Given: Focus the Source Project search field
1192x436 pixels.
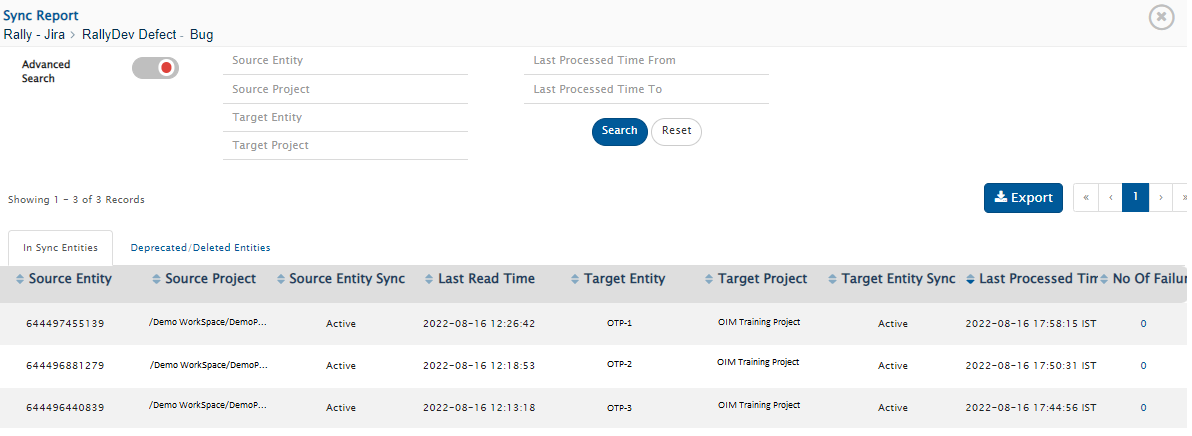Looking at the screenshot, I should [345, 90].
